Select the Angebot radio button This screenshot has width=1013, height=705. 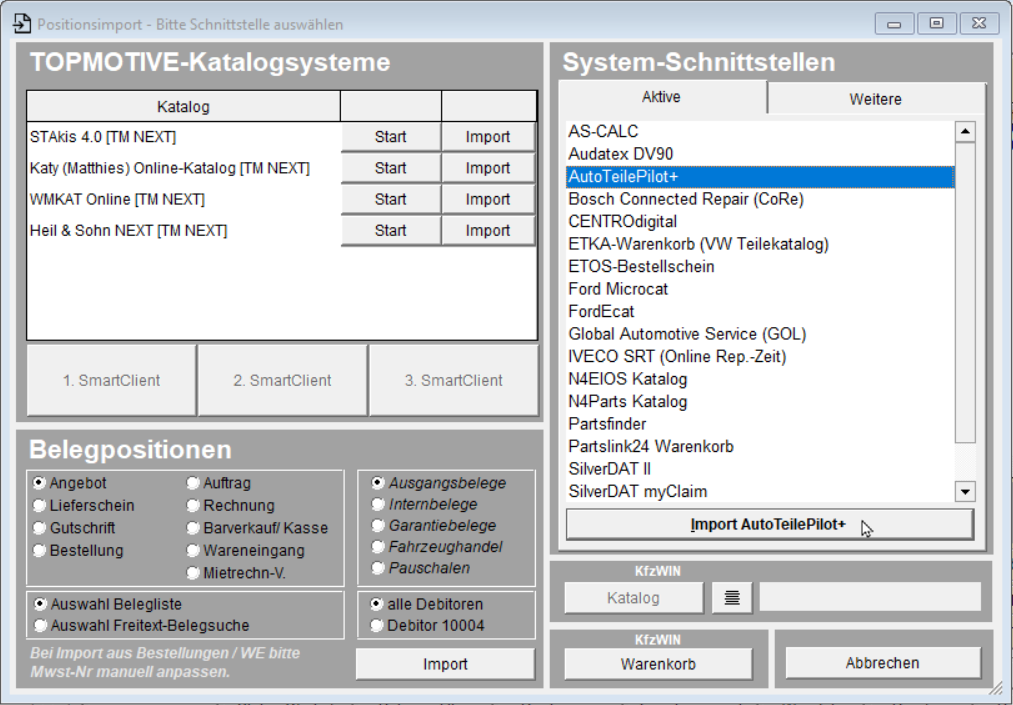coord(39,483)
